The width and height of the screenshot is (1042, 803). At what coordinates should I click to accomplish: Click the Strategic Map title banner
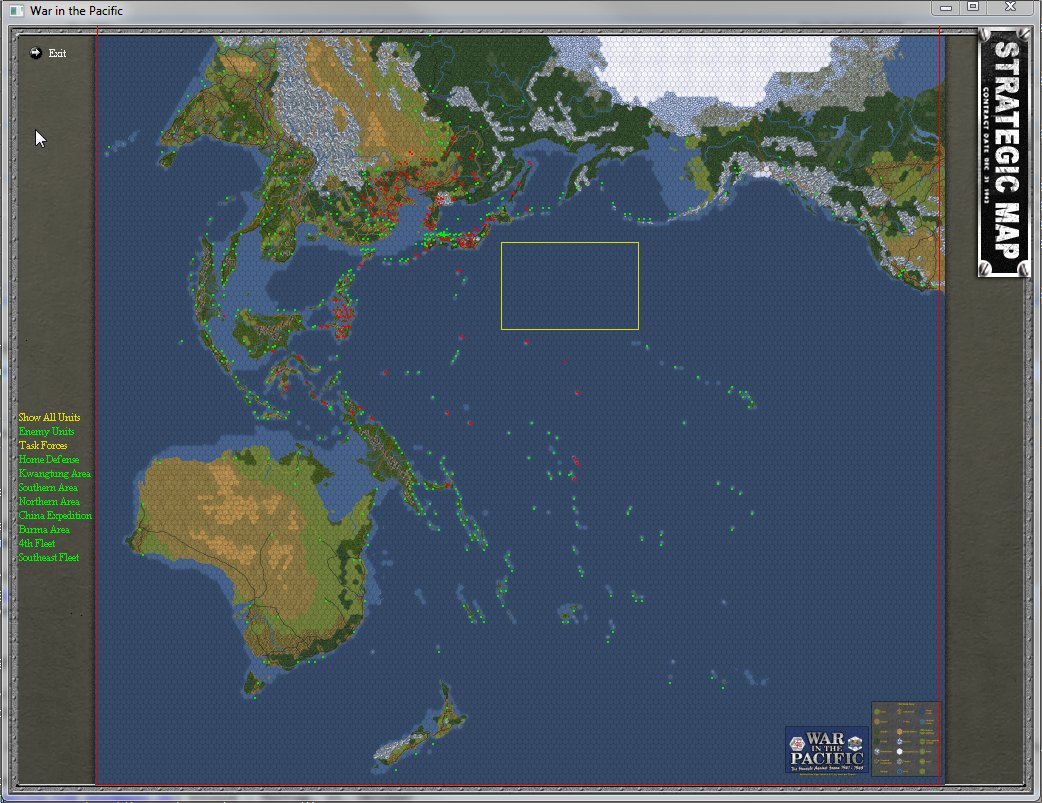1002,152
